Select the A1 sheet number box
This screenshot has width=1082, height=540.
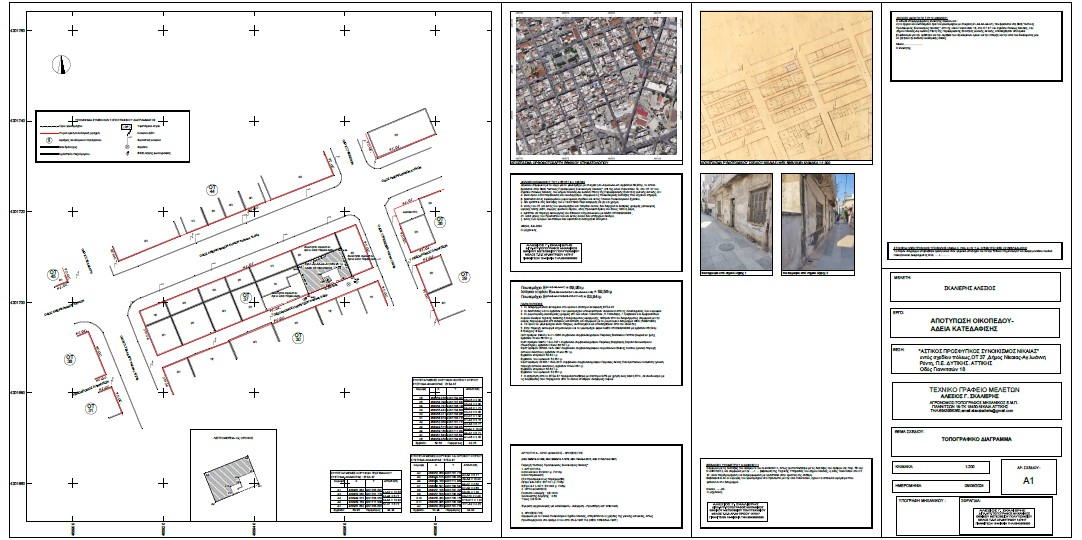point(1028,479)
